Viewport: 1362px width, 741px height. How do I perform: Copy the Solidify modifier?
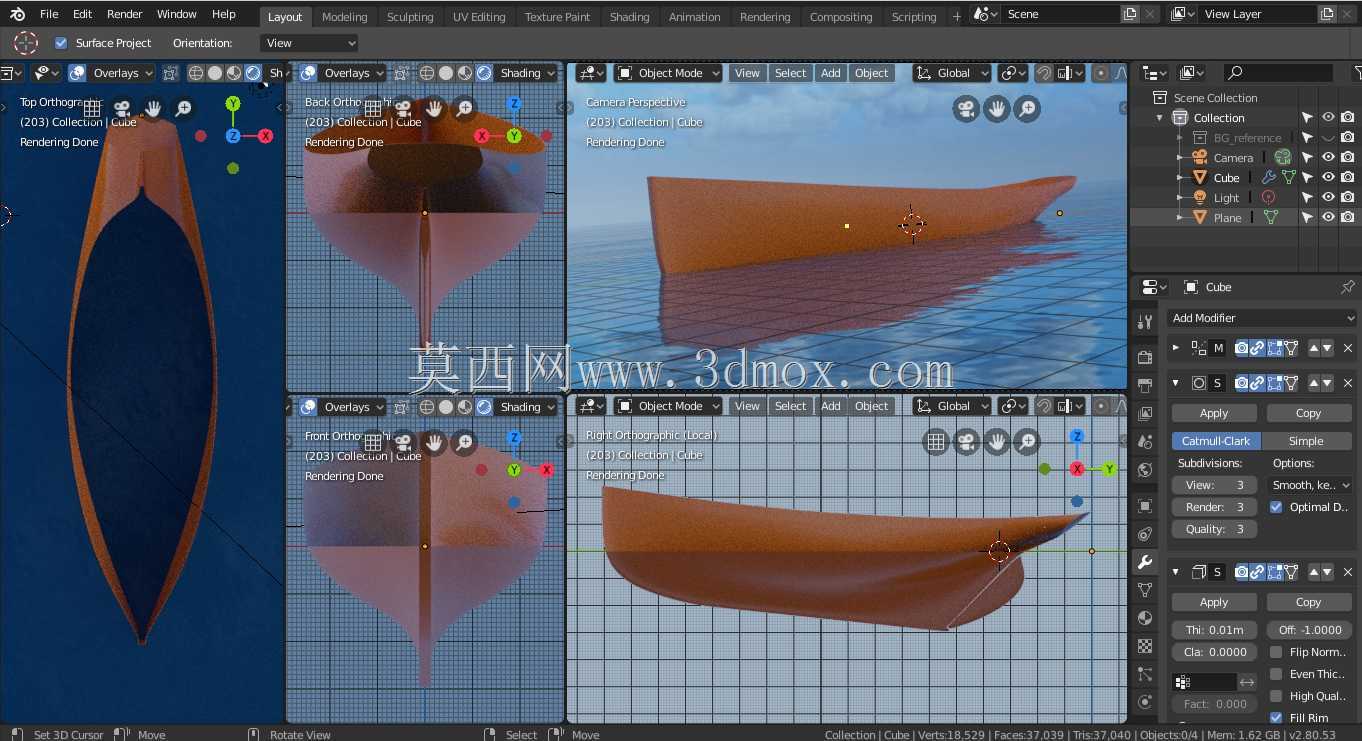1309,602
